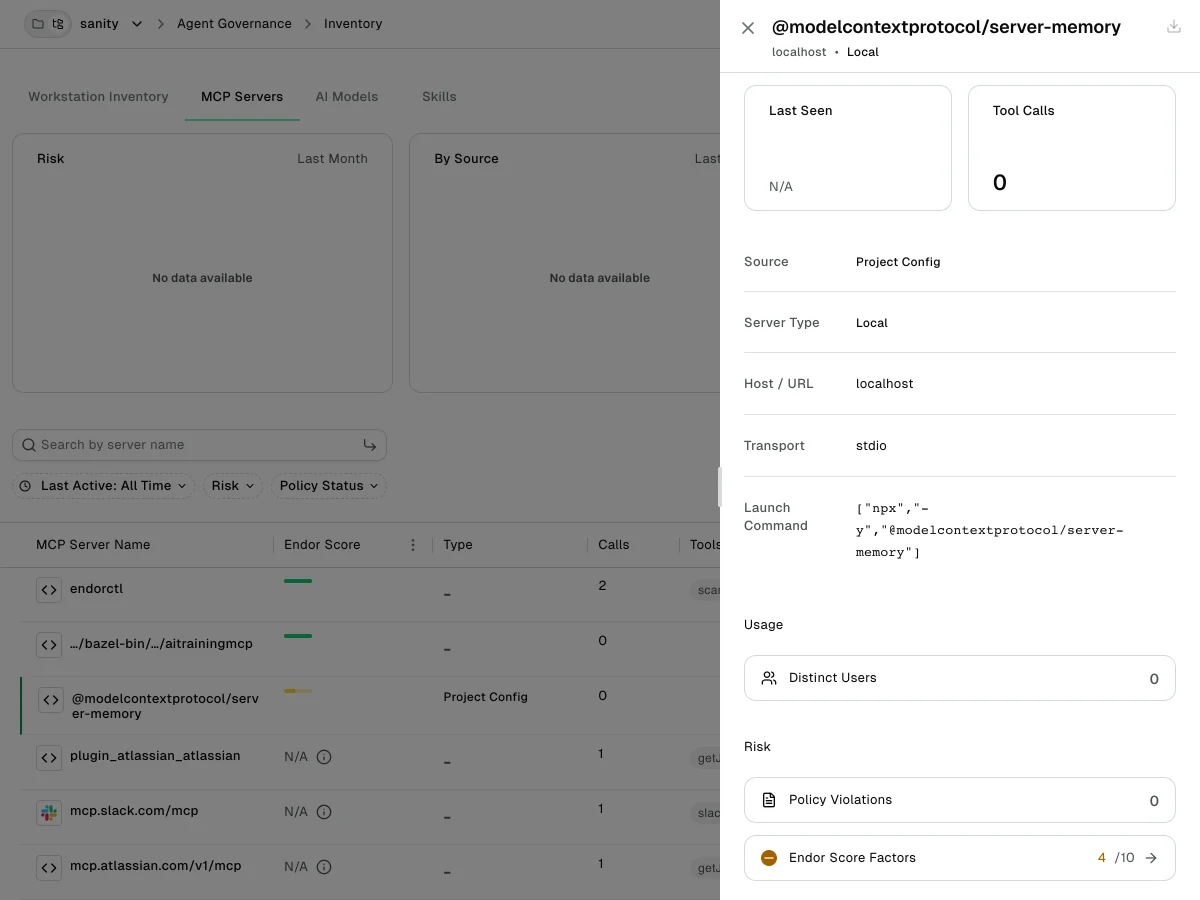
Task: Sort by MCP Server Name column
Action: 93,545
